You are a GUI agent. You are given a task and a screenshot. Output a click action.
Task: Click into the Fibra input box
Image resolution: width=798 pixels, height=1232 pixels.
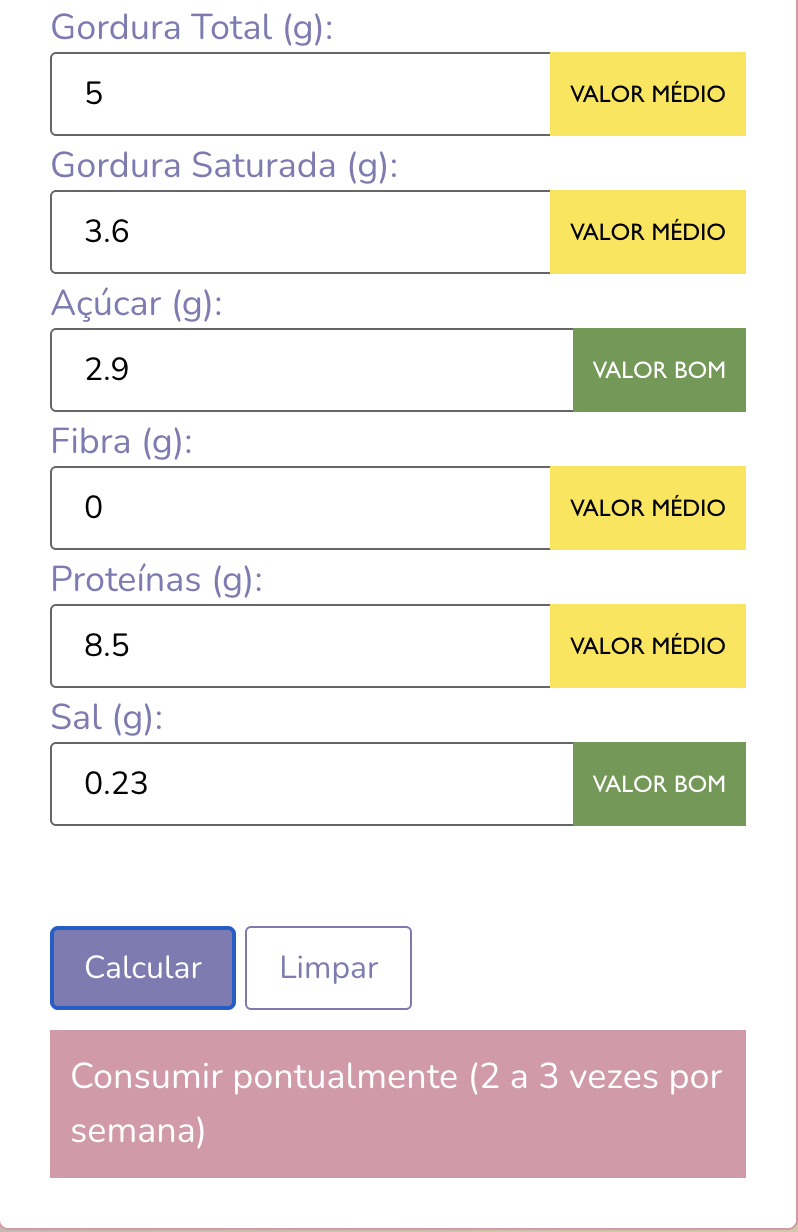click(x=300, y=508)
